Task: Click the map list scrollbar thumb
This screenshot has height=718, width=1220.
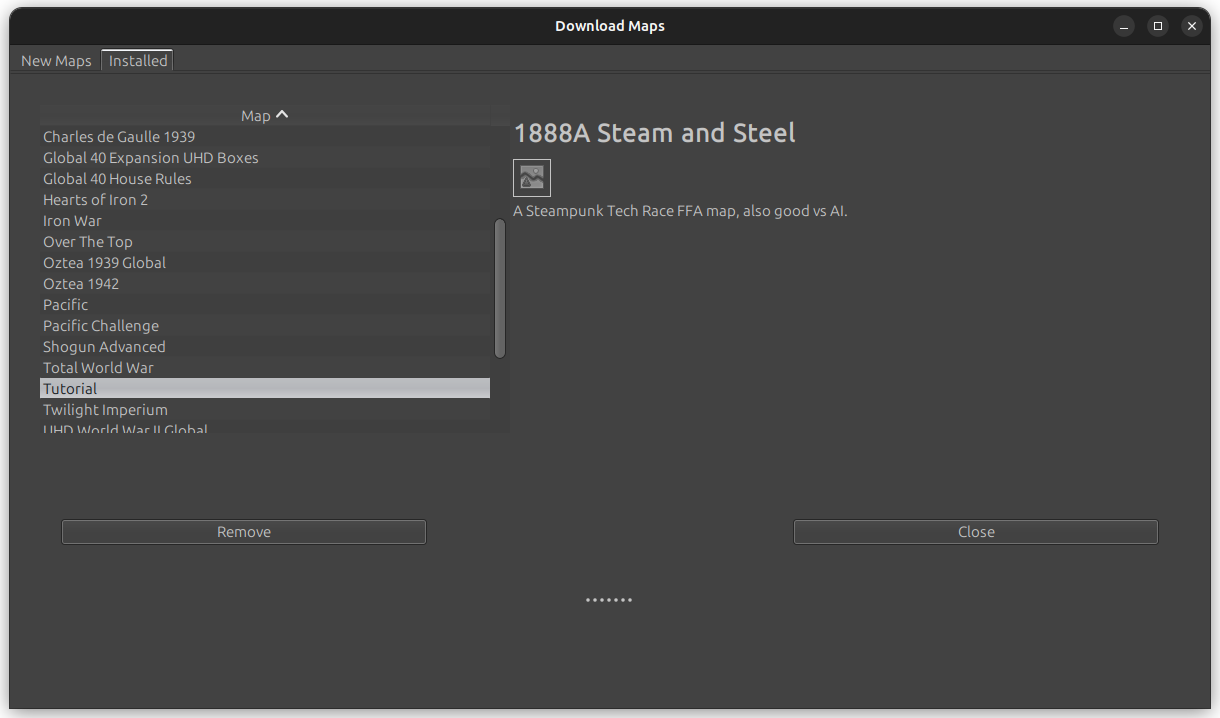Action: (500, 287)
